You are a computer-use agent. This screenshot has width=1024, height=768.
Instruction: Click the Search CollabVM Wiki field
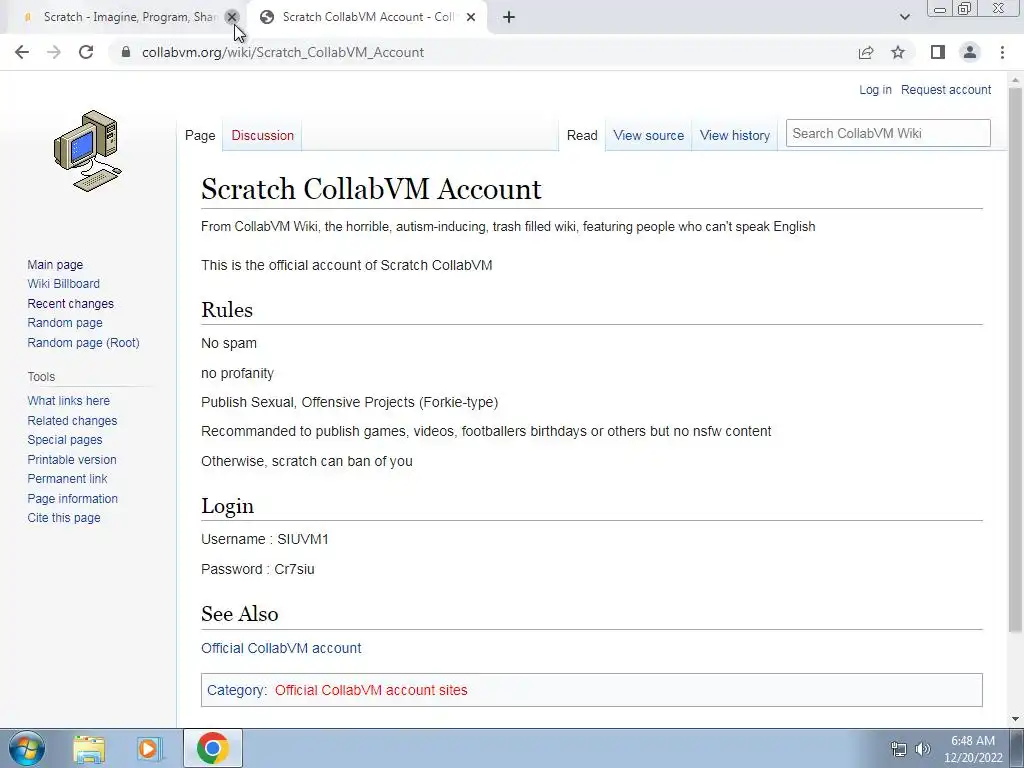888,133
